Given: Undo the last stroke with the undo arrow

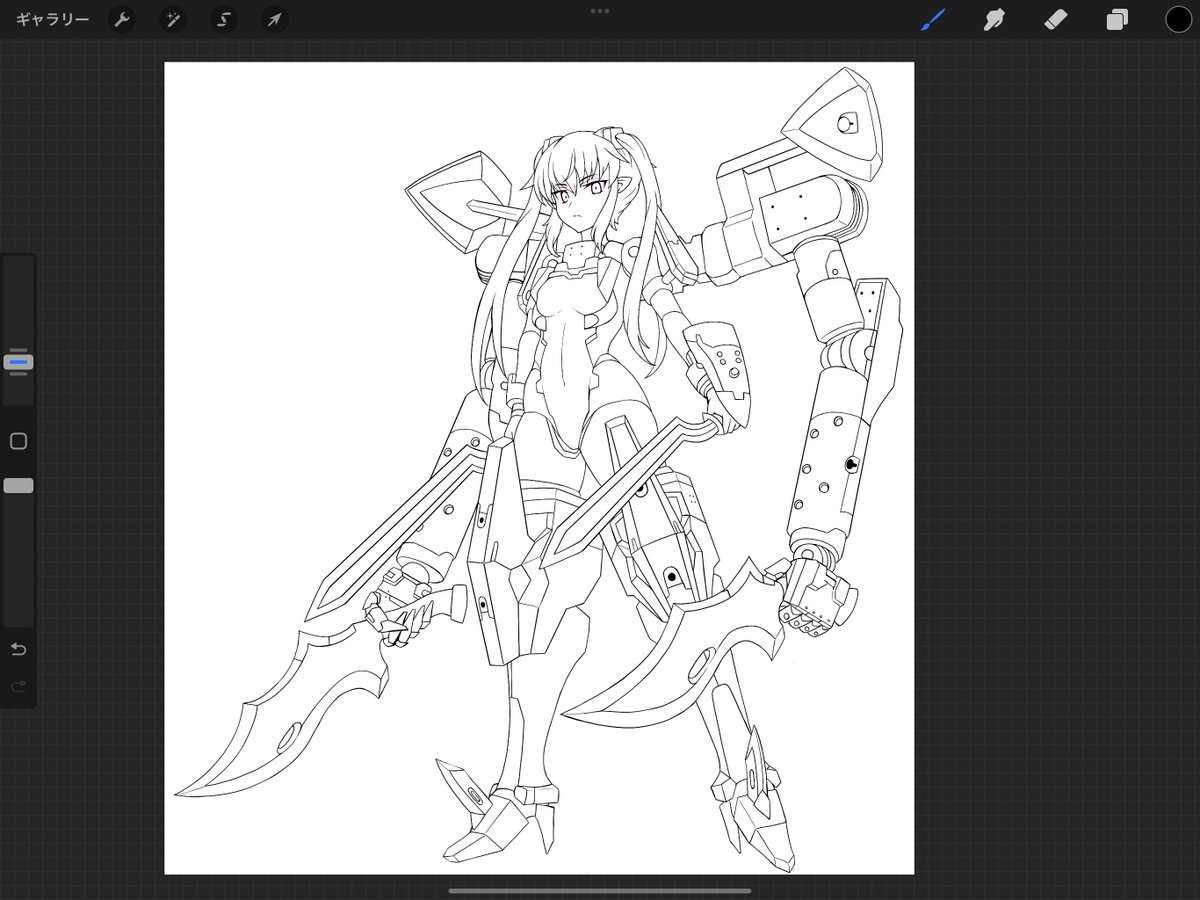Looking at the screenshot, I should 18,650.
